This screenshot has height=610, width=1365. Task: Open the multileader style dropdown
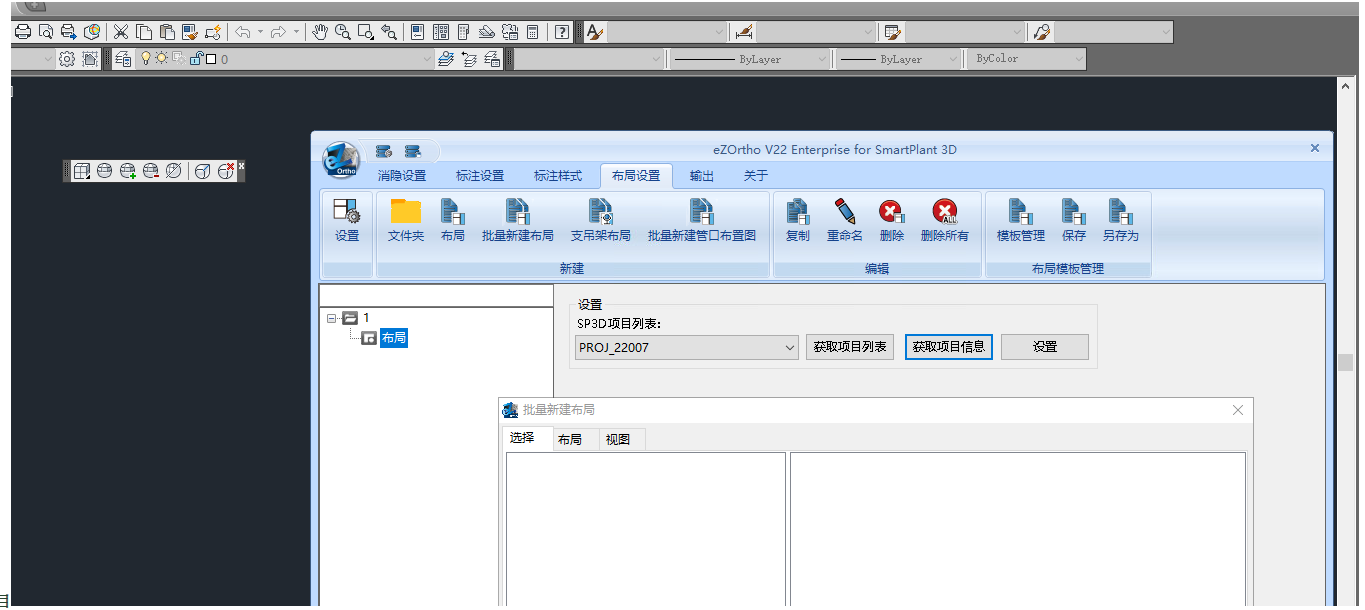coord(1114,32)
